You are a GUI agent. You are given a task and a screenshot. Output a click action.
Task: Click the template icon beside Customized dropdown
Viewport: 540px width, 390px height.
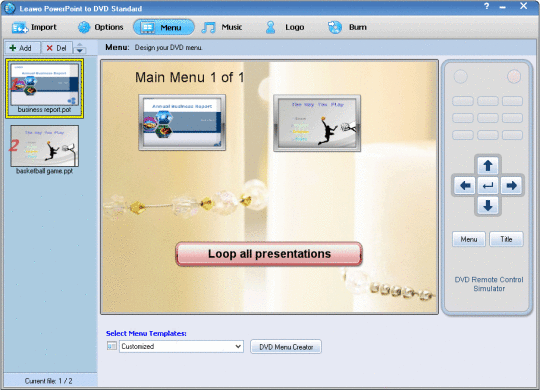click(x=112, y=346)
